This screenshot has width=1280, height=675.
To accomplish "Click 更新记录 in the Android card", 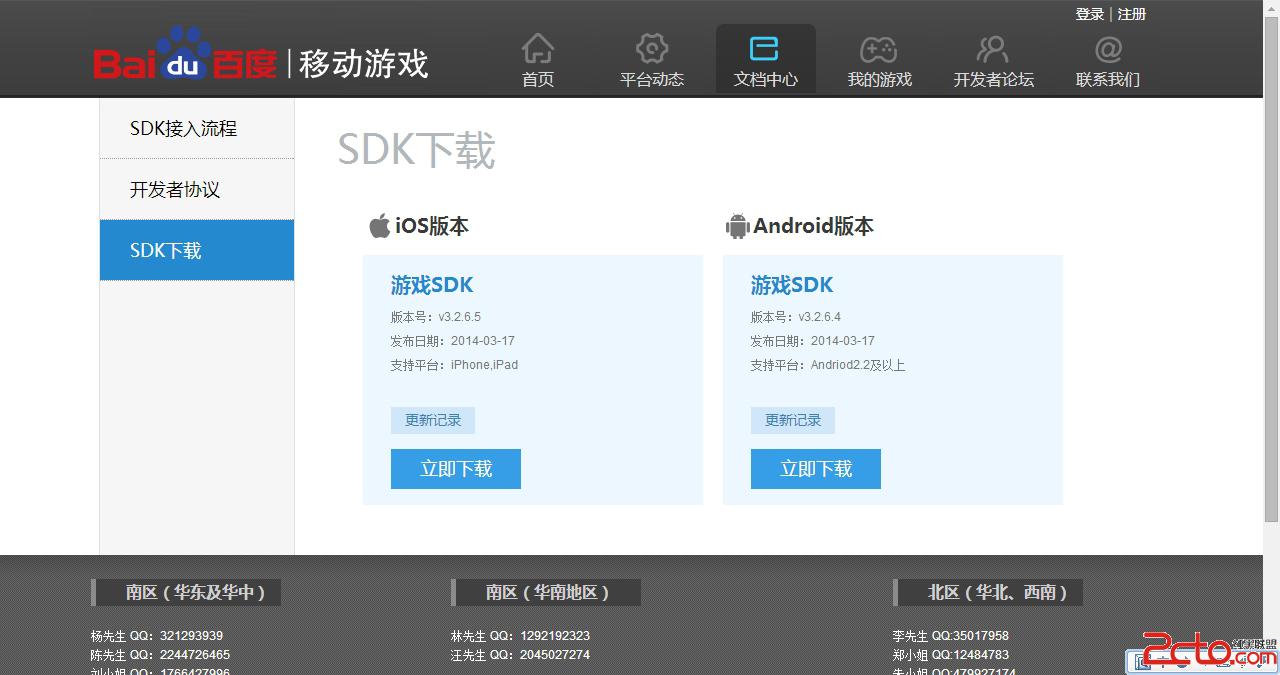I will [x=793, y=420].
